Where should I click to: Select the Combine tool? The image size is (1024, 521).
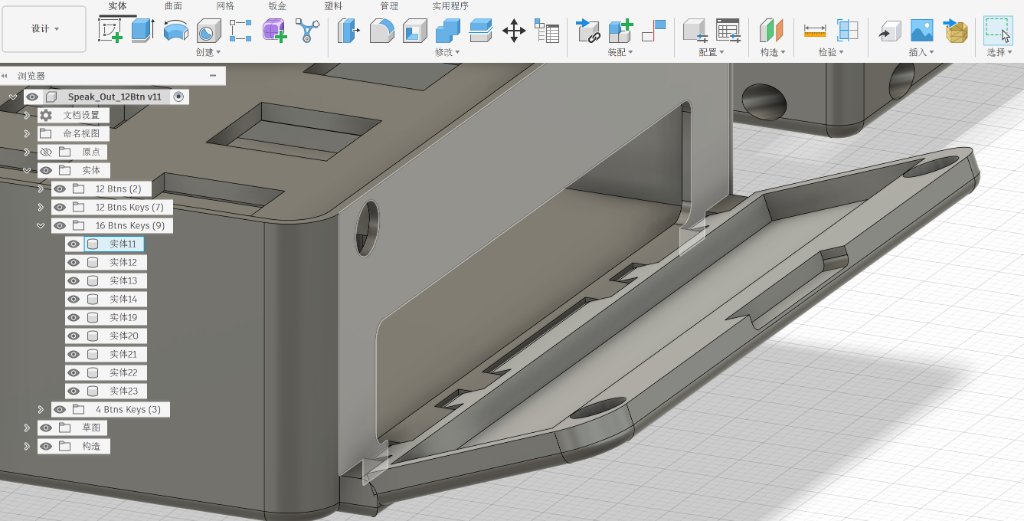pos(448,30)
